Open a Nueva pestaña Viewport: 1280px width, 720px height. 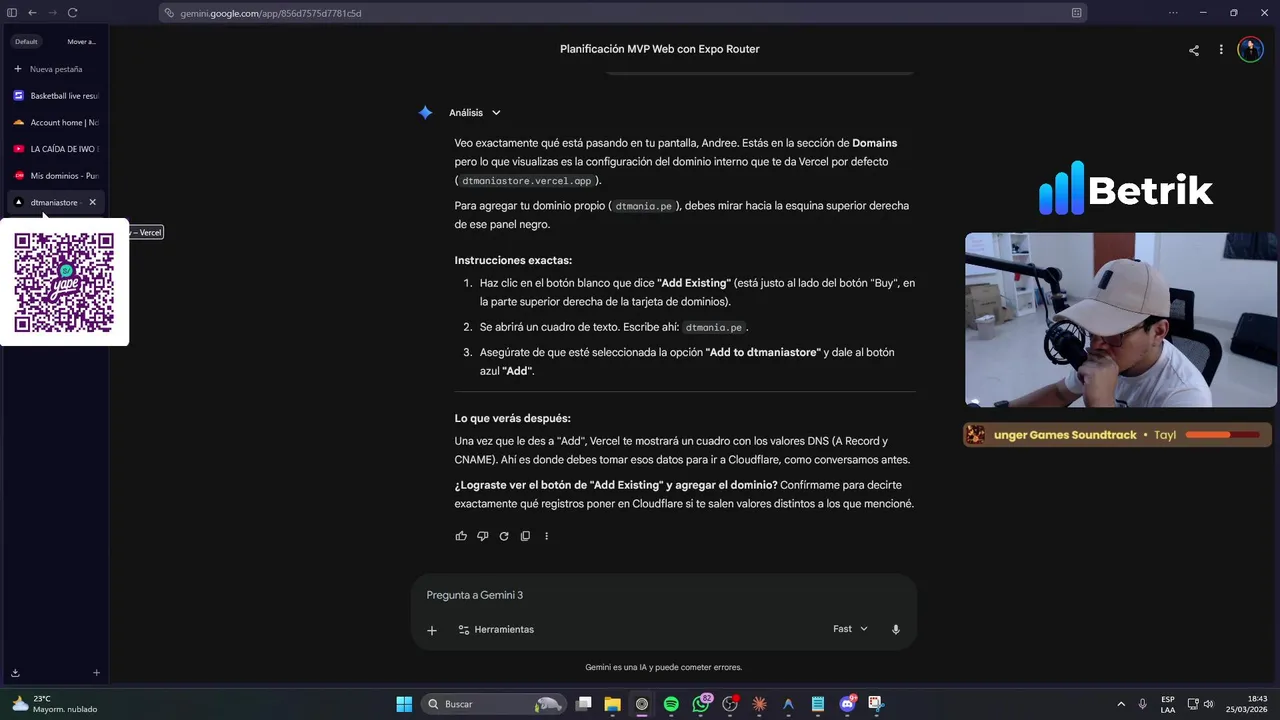55,69
